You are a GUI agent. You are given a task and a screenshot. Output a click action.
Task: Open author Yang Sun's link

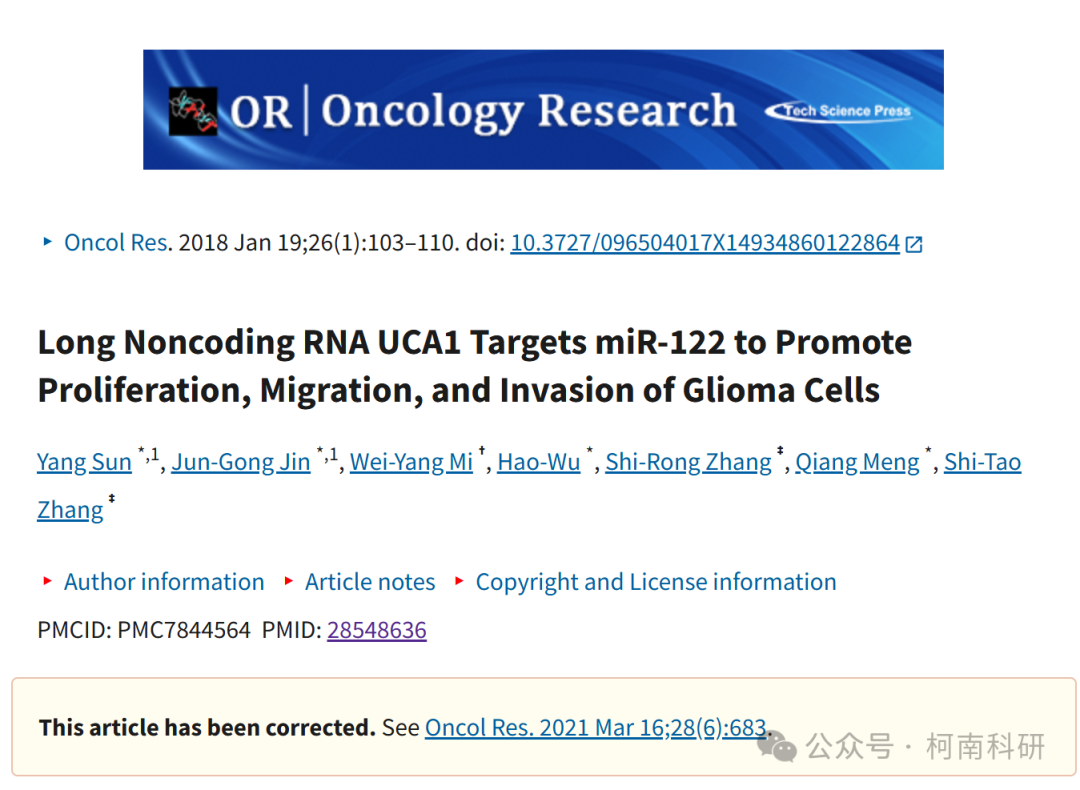point(84,461)
